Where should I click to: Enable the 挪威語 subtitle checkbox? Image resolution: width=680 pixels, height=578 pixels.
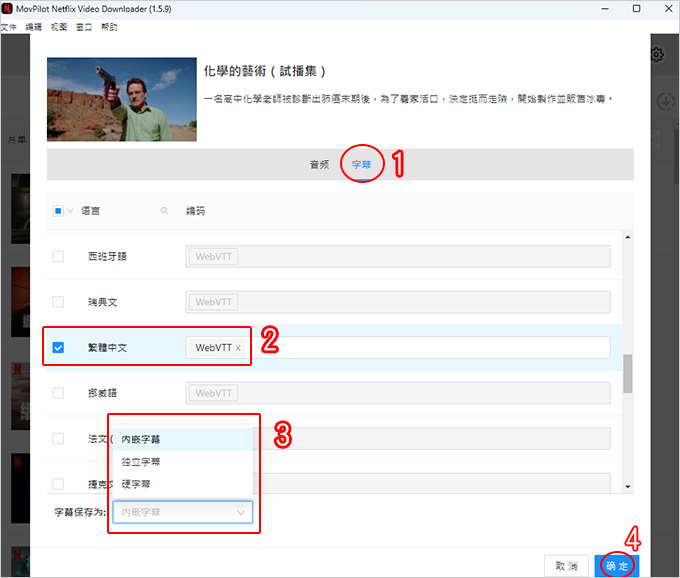[x=58, y=393]
